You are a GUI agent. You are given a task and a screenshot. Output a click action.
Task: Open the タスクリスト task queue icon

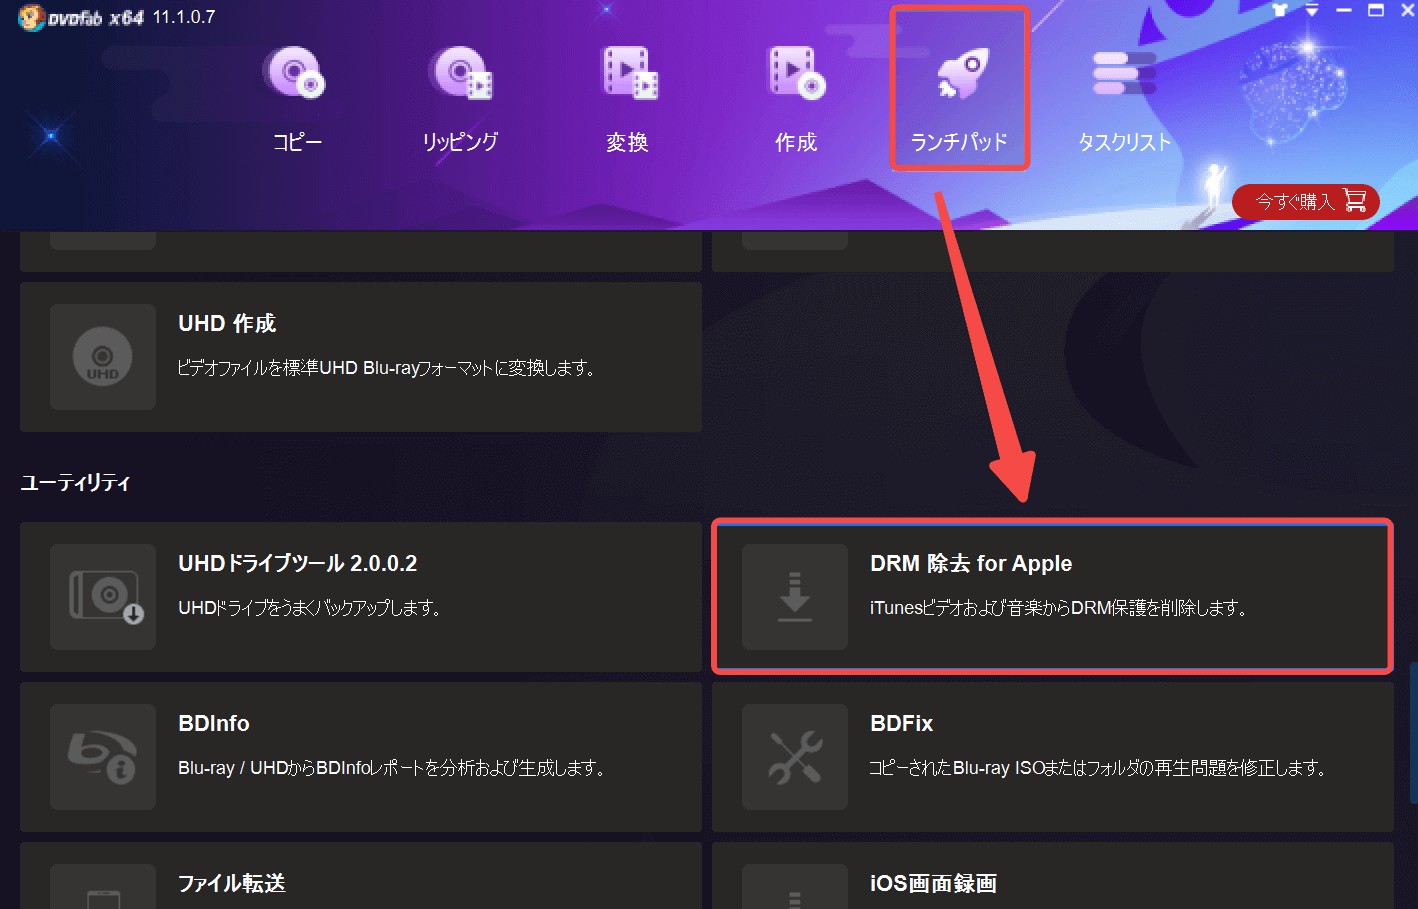coord(1124,74)
